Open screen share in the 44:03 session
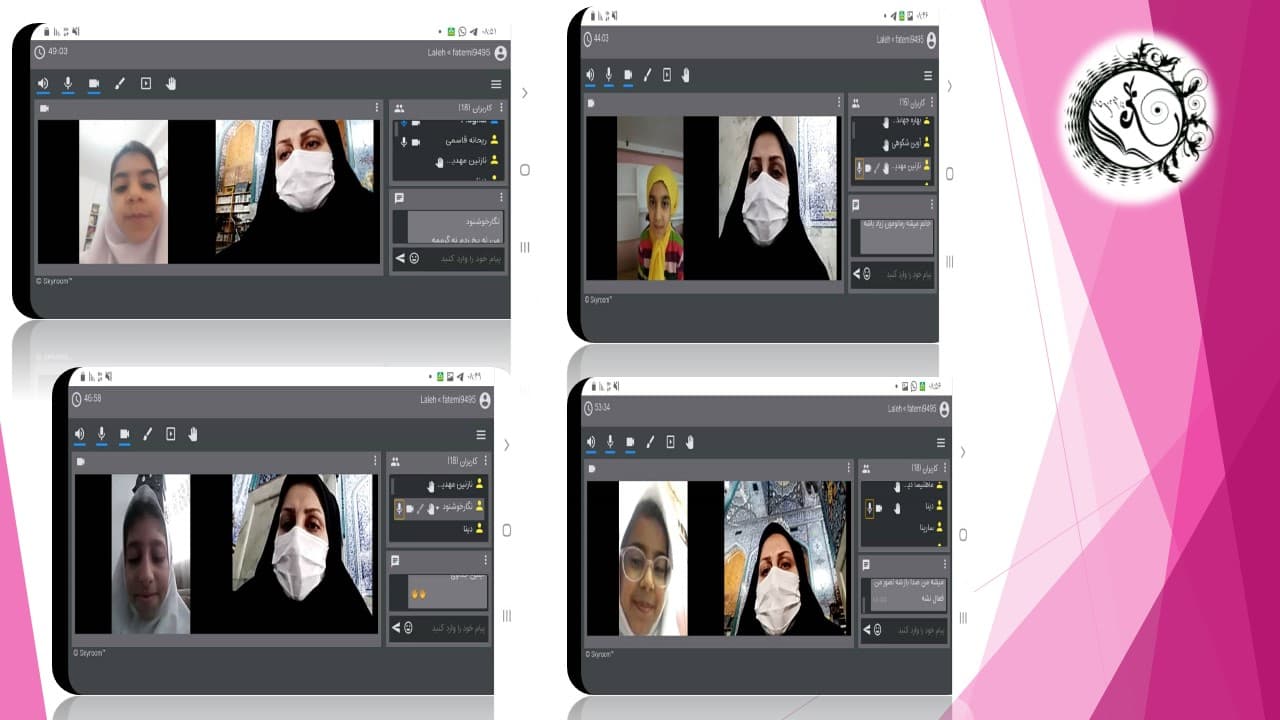This screenshot has width=1280, height=720. [667, 75]
